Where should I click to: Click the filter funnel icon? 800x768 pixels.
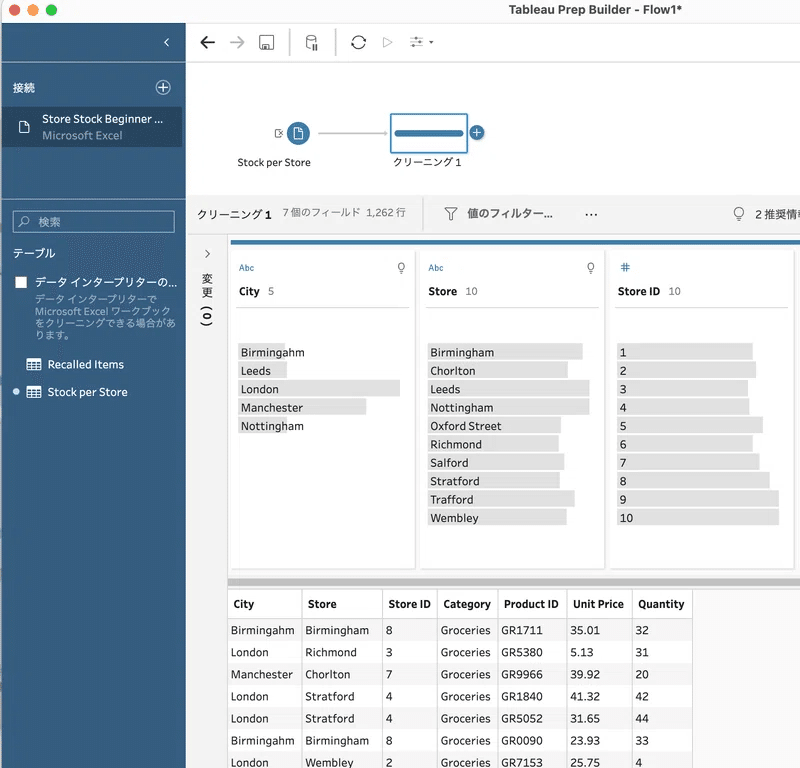point(451,214)
